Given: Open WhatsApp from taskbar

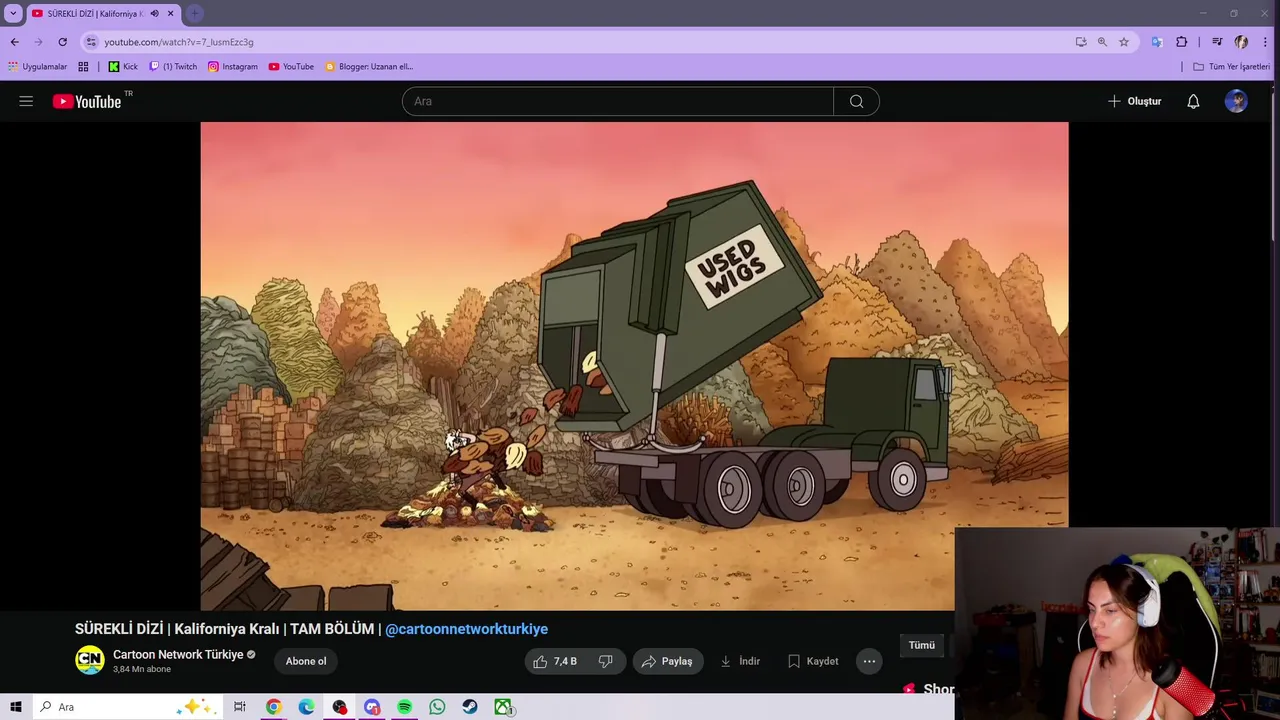Looking at the screenshot, I should click(x=437, y=707).
